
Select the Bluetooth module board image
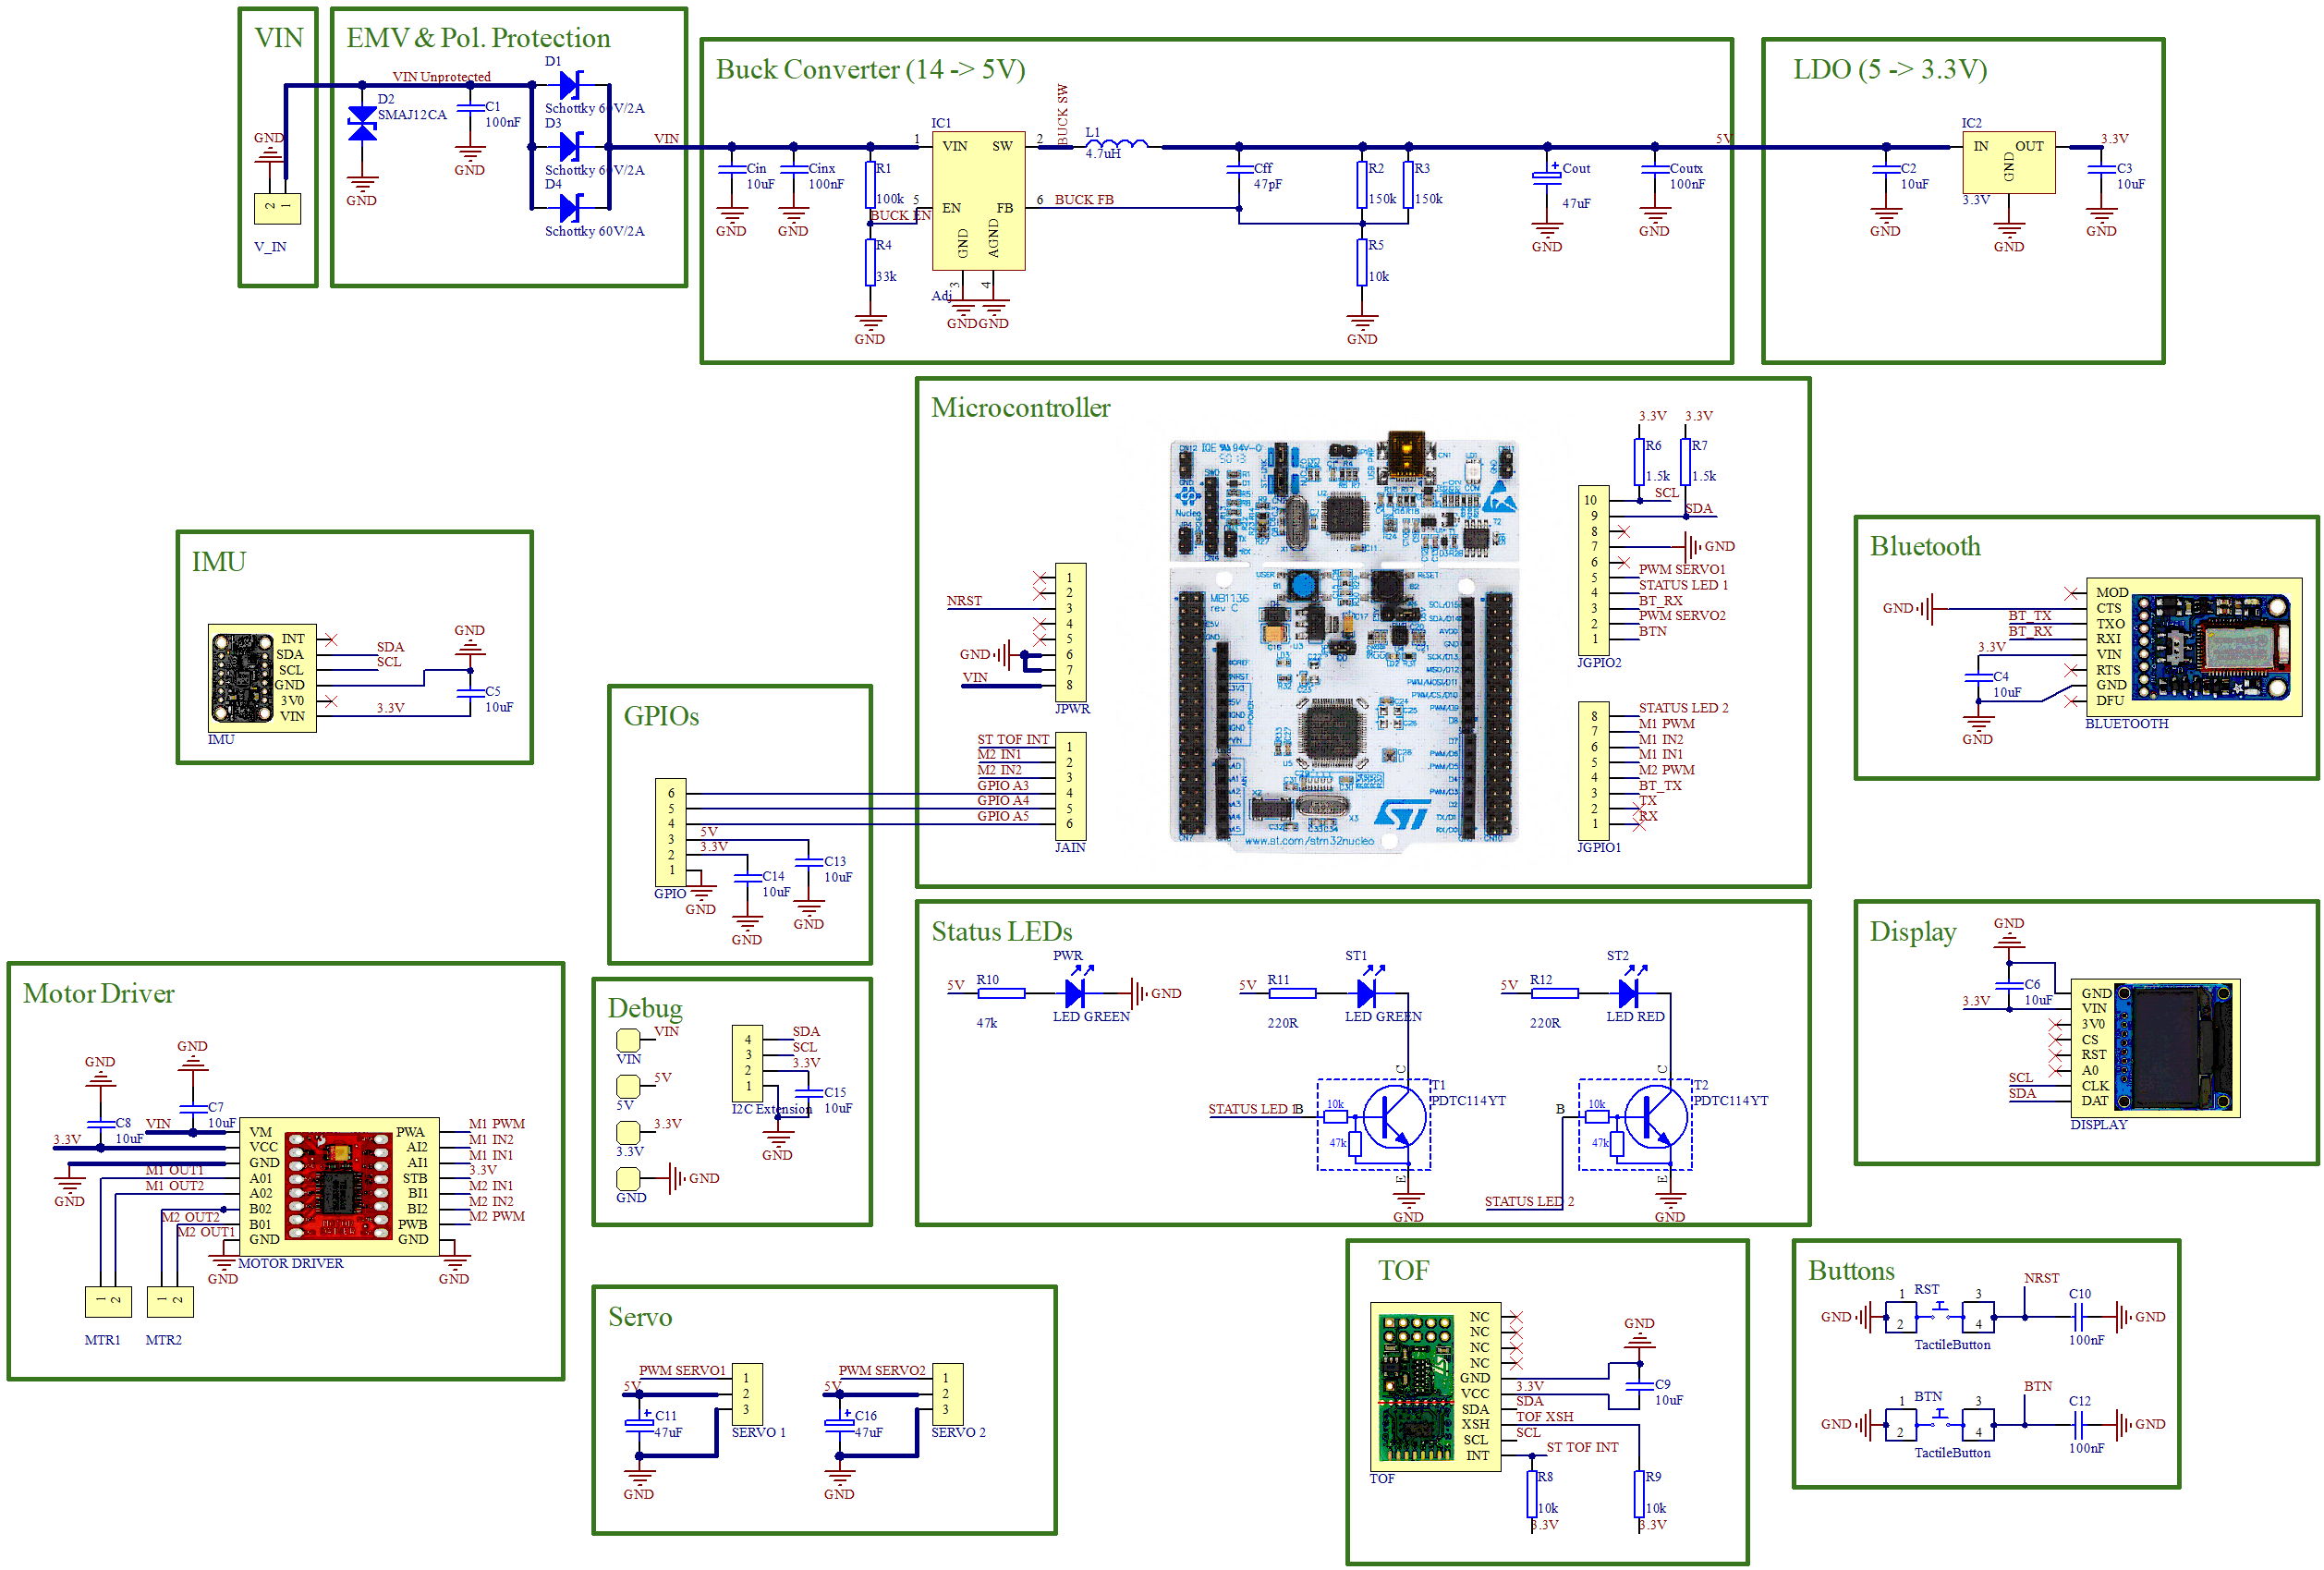point(2210,647)
